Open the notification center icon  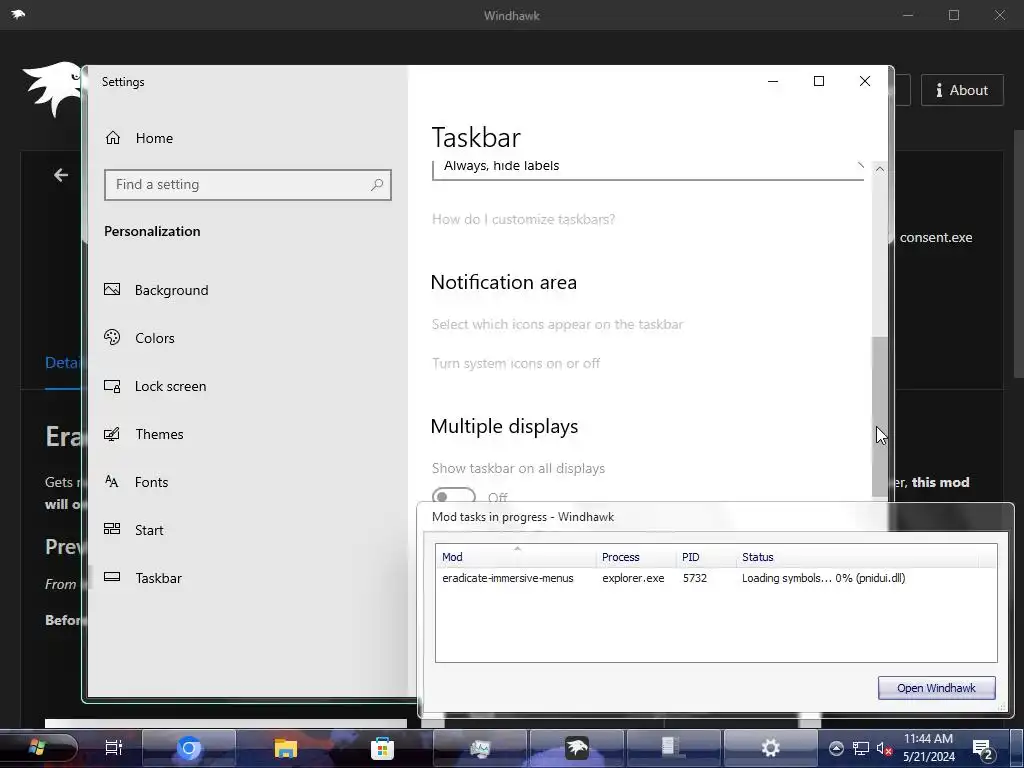(983, 748)
